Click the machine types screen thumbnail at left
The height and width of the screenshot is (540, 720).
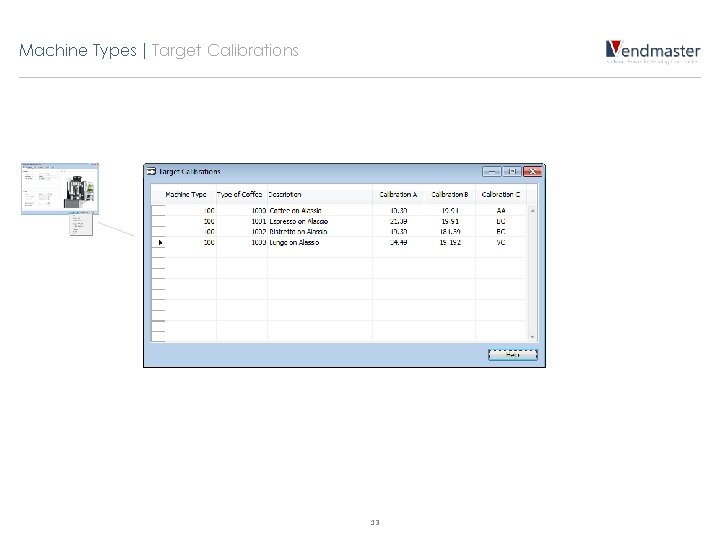click(60, 188)
